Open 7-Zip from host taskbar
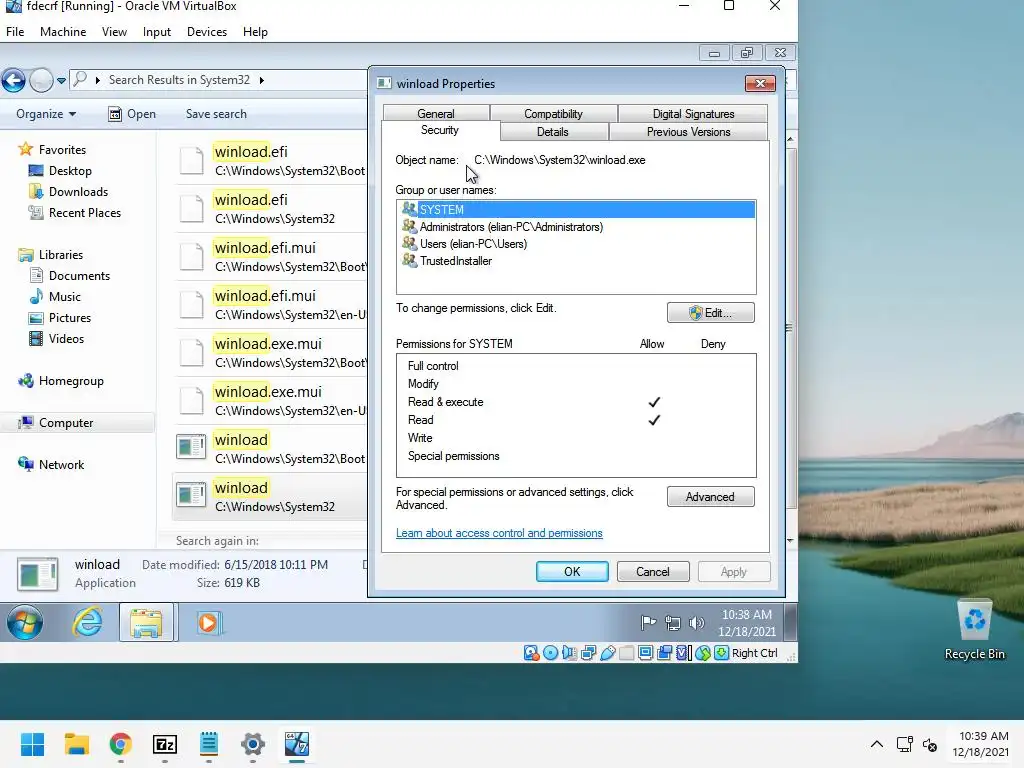This screenshot has height=768, width=1024. click(x=165, y=744)
